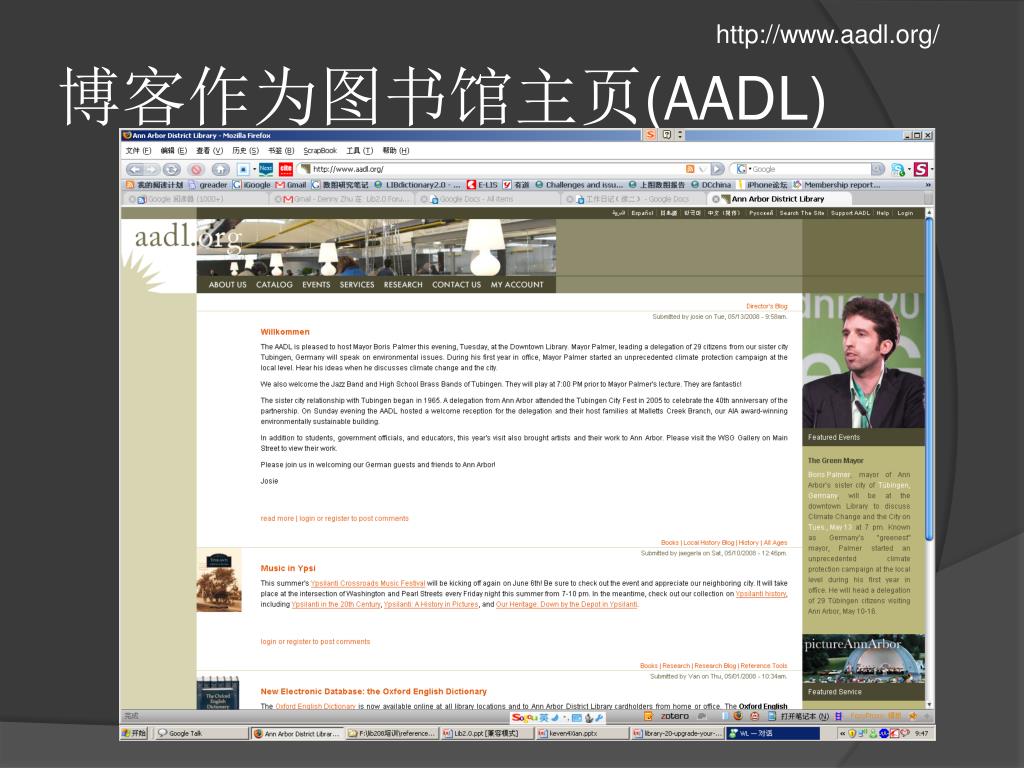Open F:\lib208 reference folder taskbar item
Viewport: 1024px width, 768px height.
(391, 733)
